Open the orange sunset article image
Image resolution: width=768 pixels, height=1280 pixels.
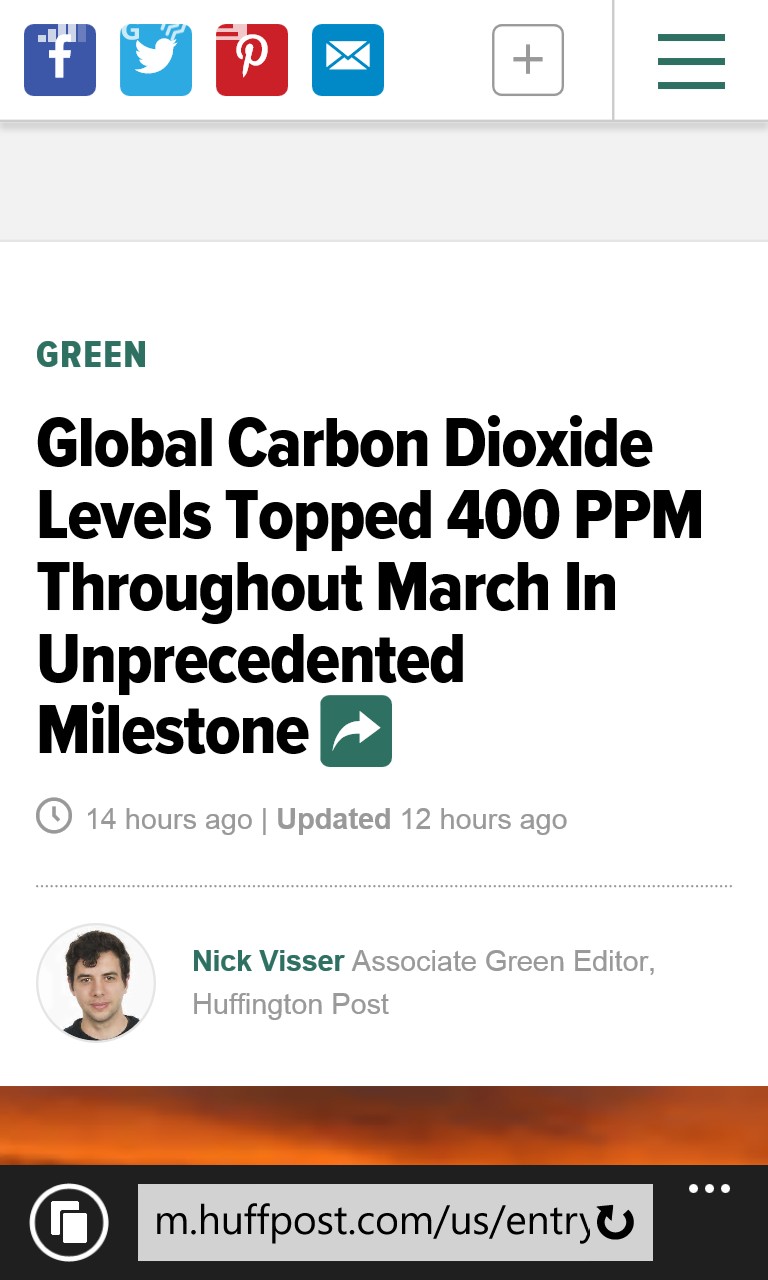384,1125
